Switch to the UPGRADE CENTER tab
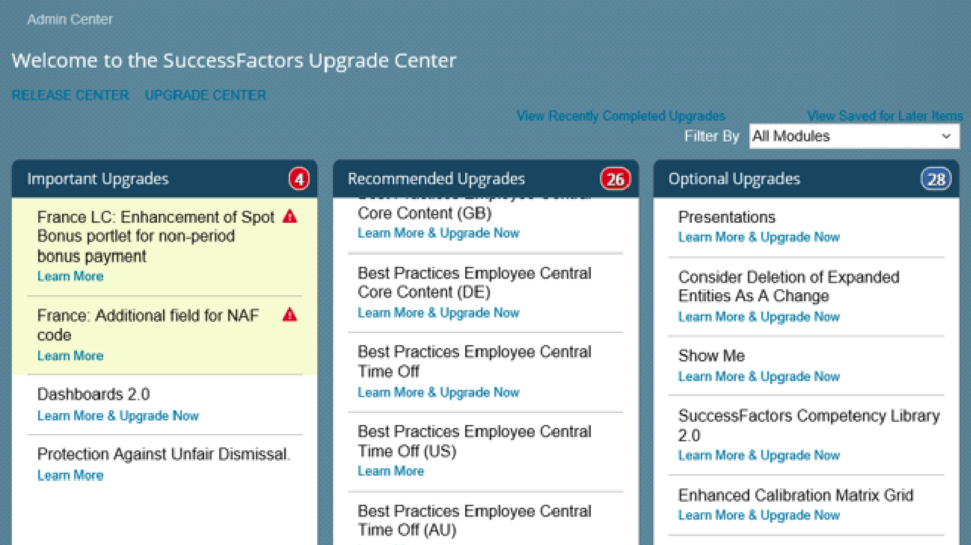Screen dimensions: 971x545 tap(206, 95)
